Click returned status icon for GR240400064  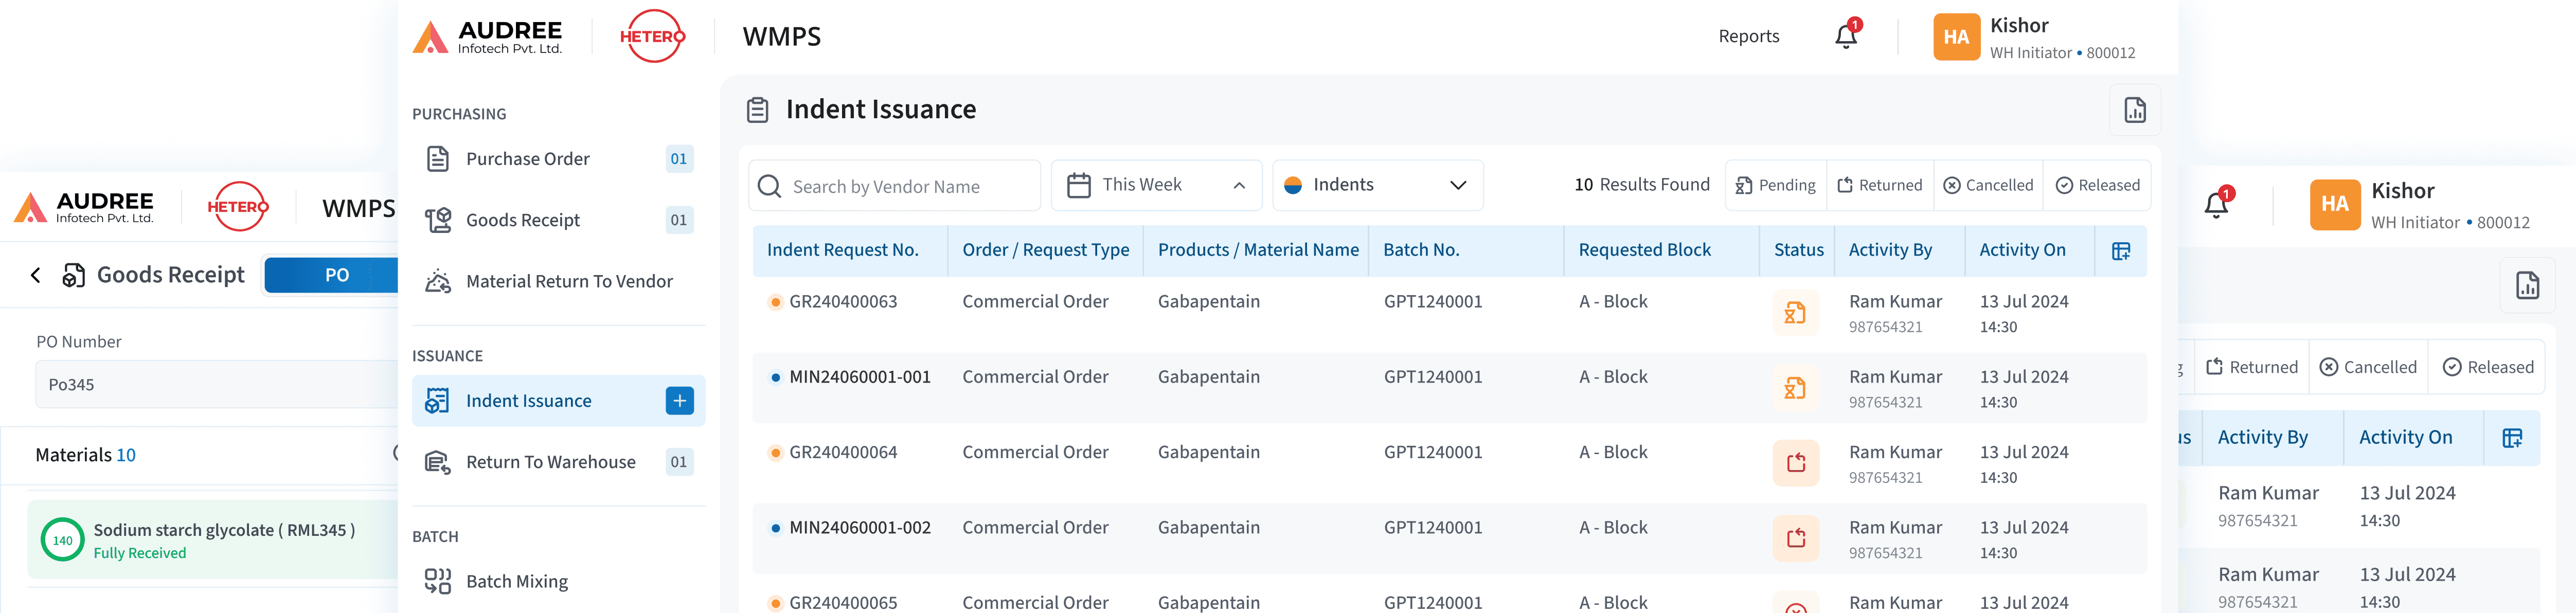(1795, 463)
